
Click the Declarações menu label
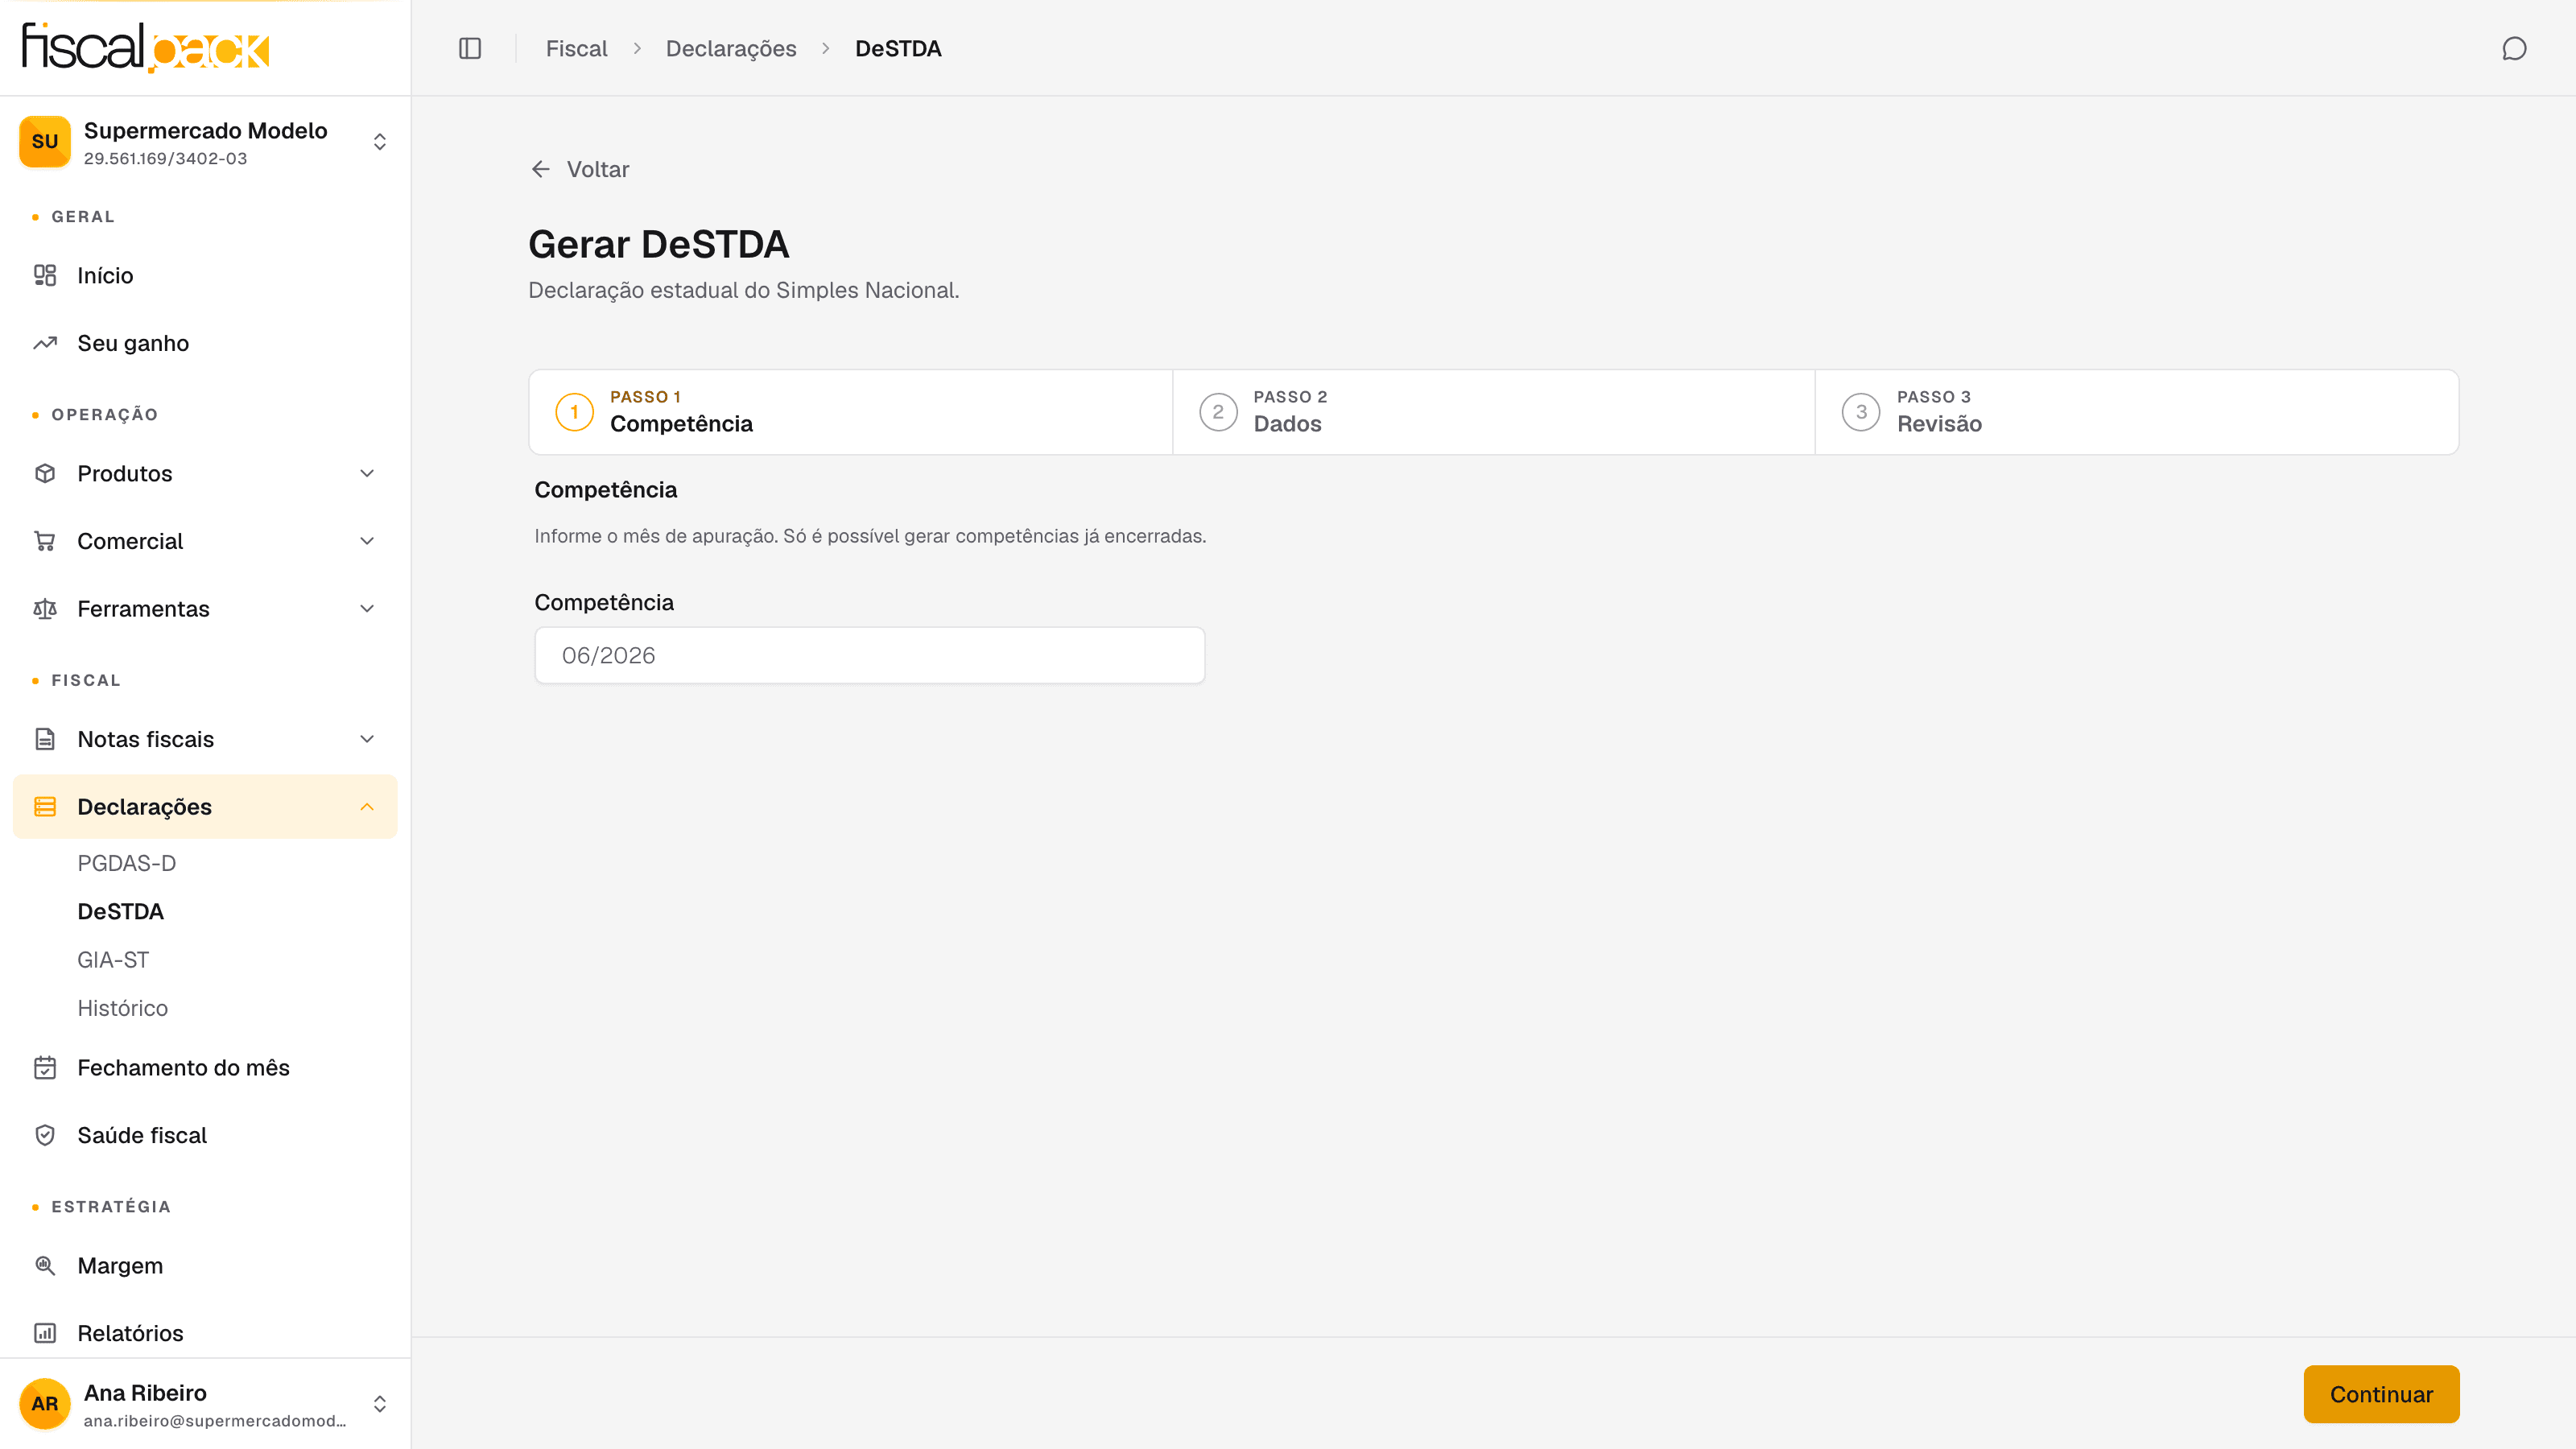pos(144,807)
